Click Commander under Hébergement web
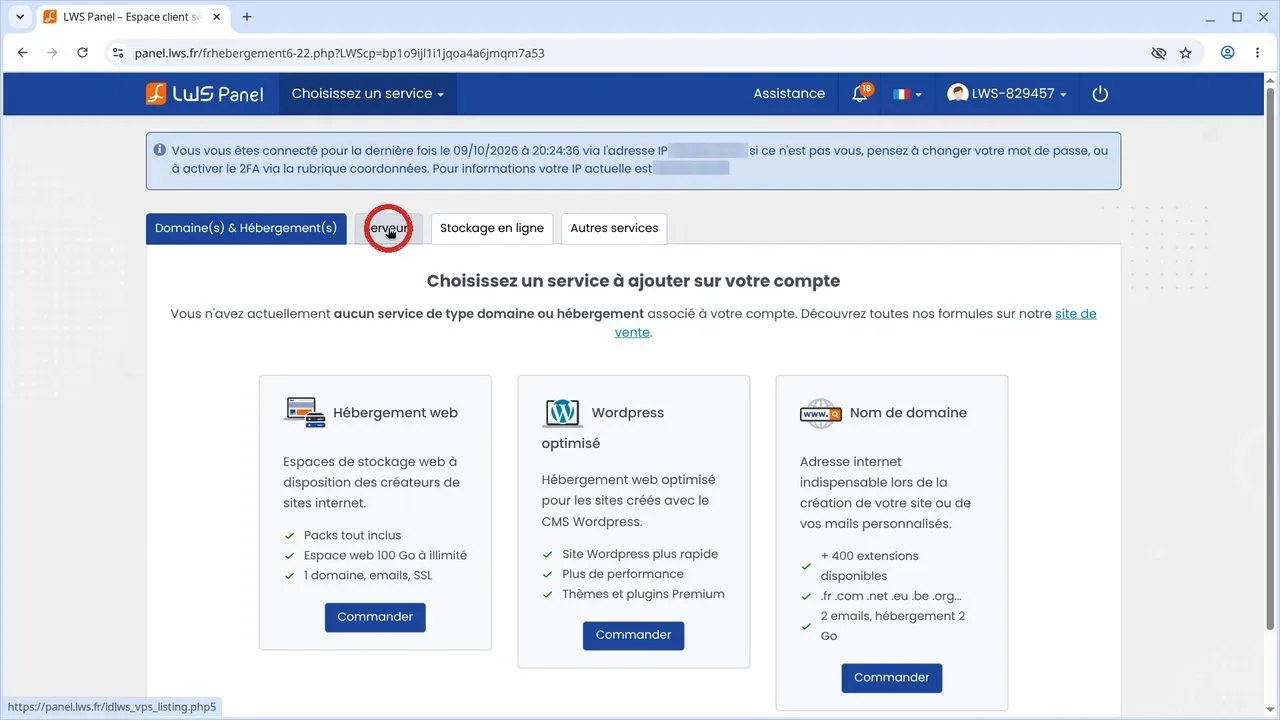The width and height of the screenshot is (1280, 720). [375, 617]
